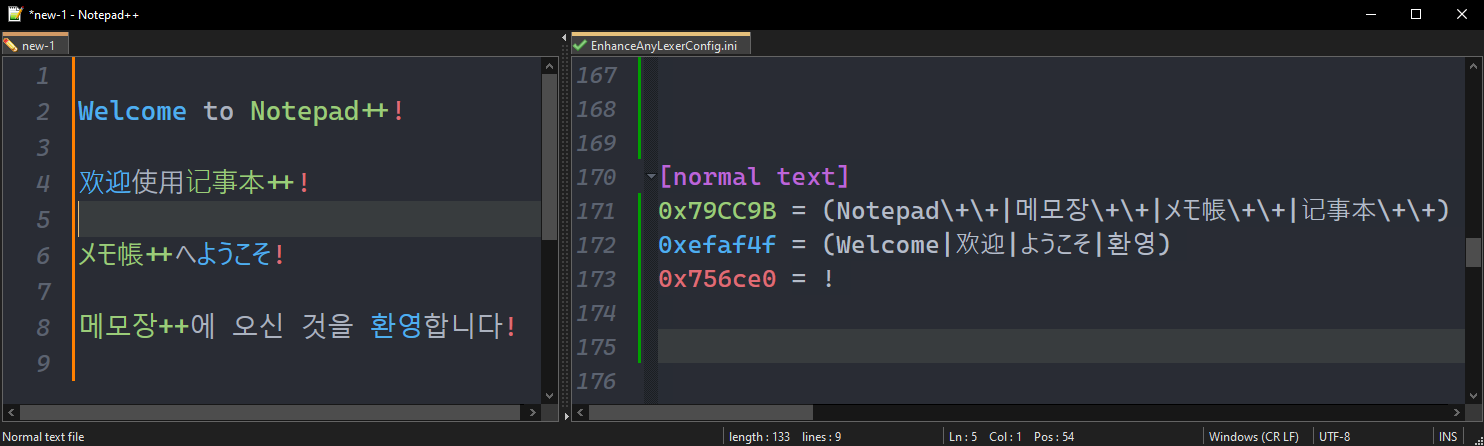The image size is (1484, 446).
Task: Click line number 172 in right pane
Action: pyautogui.click(x=598, y=246)
